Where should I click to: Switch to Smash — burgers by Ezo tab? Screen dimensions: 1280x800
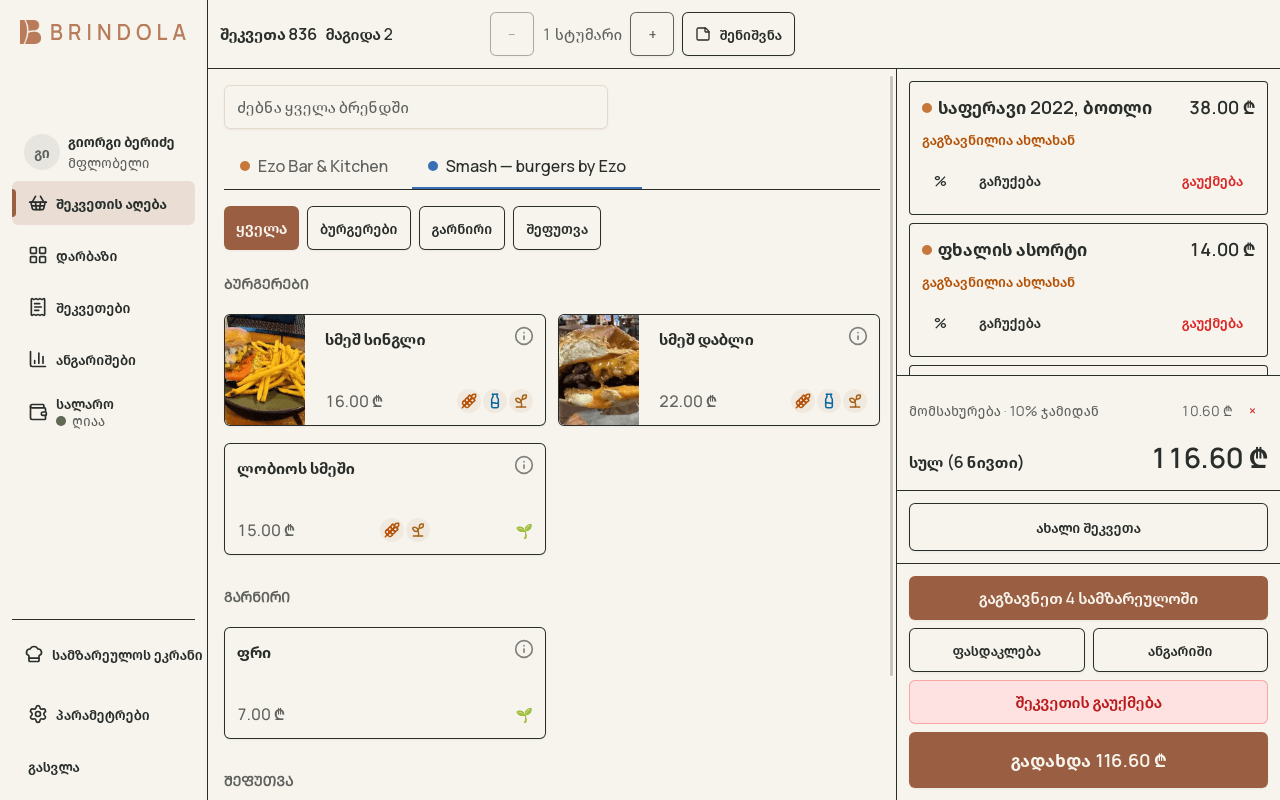(x=527, y=166)
